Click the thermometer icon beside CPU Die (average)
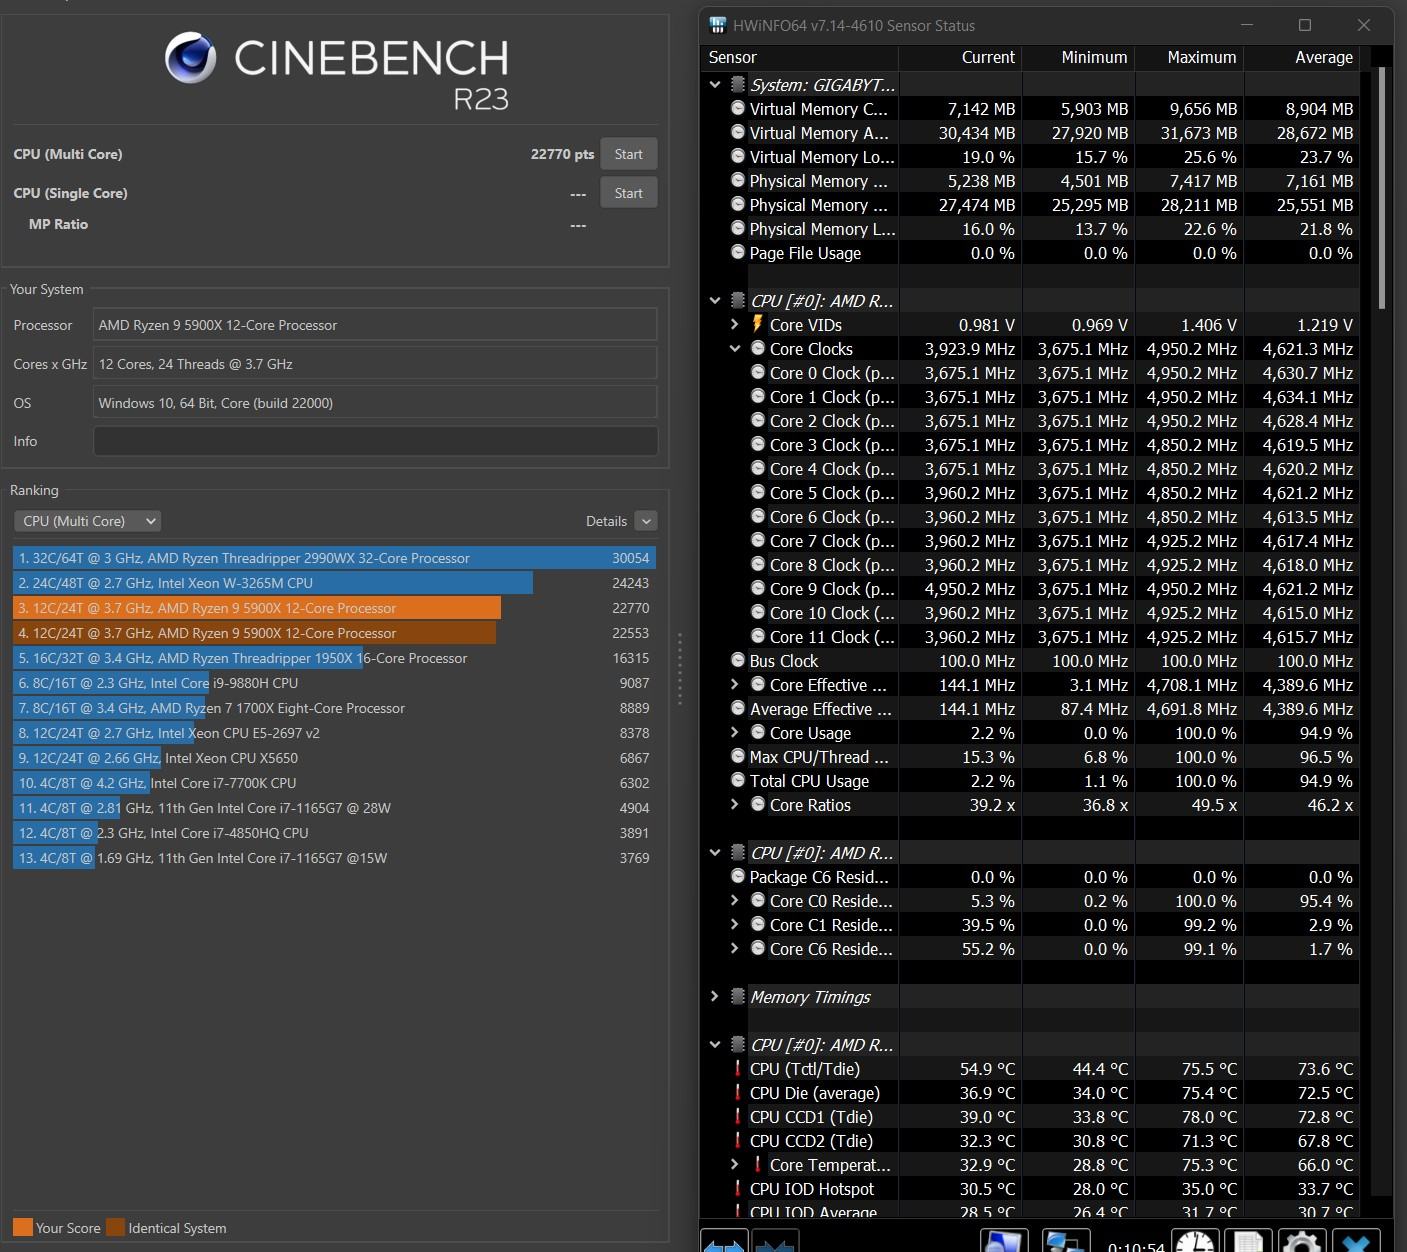The height and width of the screenshot is (1252, 1407). (x=738, y=1093)
